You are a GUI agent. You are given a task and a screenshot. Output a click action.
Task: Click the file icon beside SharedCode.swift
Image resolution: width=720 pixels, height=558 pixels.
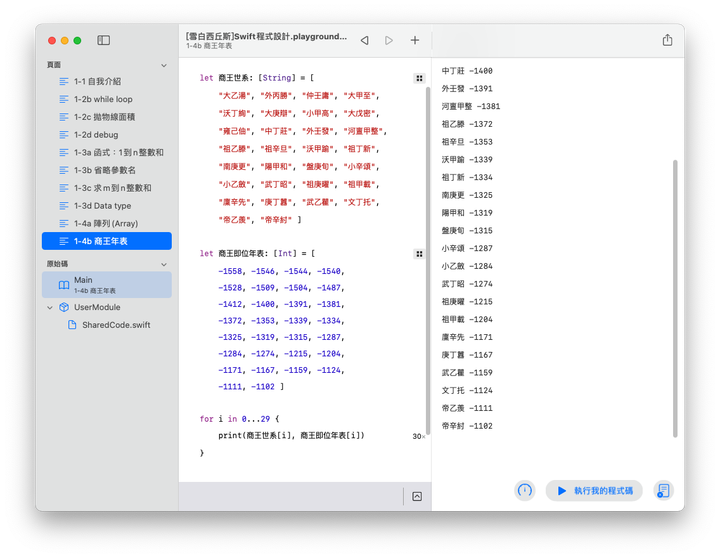click(x=72, y=325)
